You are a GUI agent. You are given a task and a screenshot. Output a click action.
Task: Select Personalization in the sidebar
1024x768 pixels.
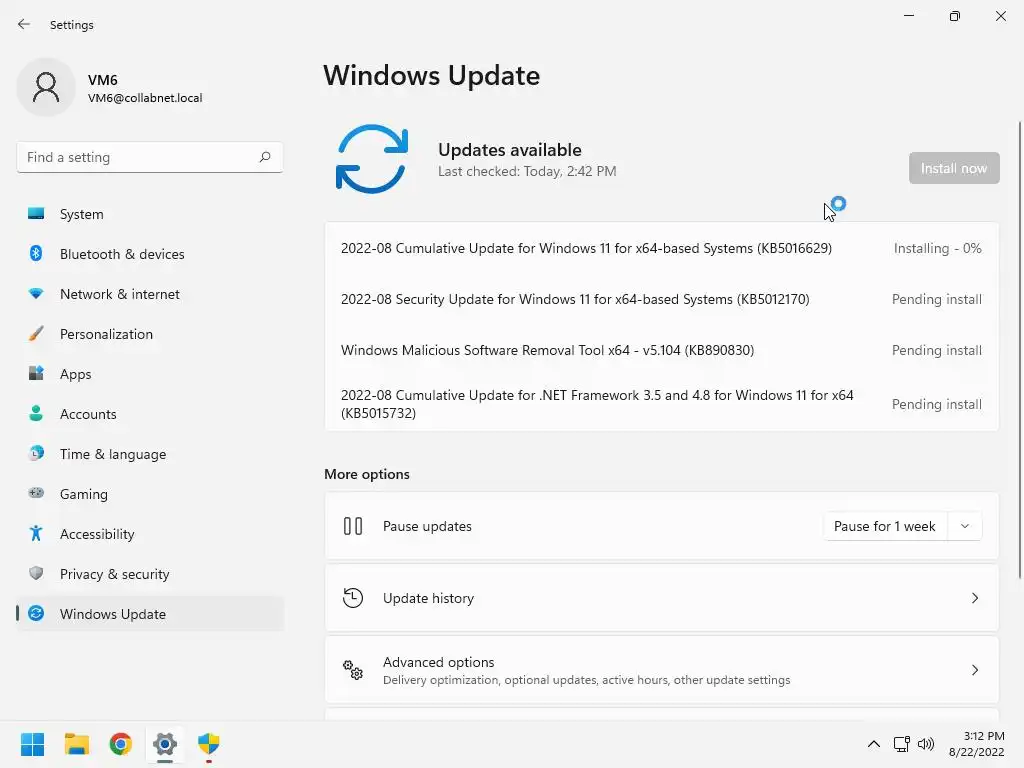[150, 334]
